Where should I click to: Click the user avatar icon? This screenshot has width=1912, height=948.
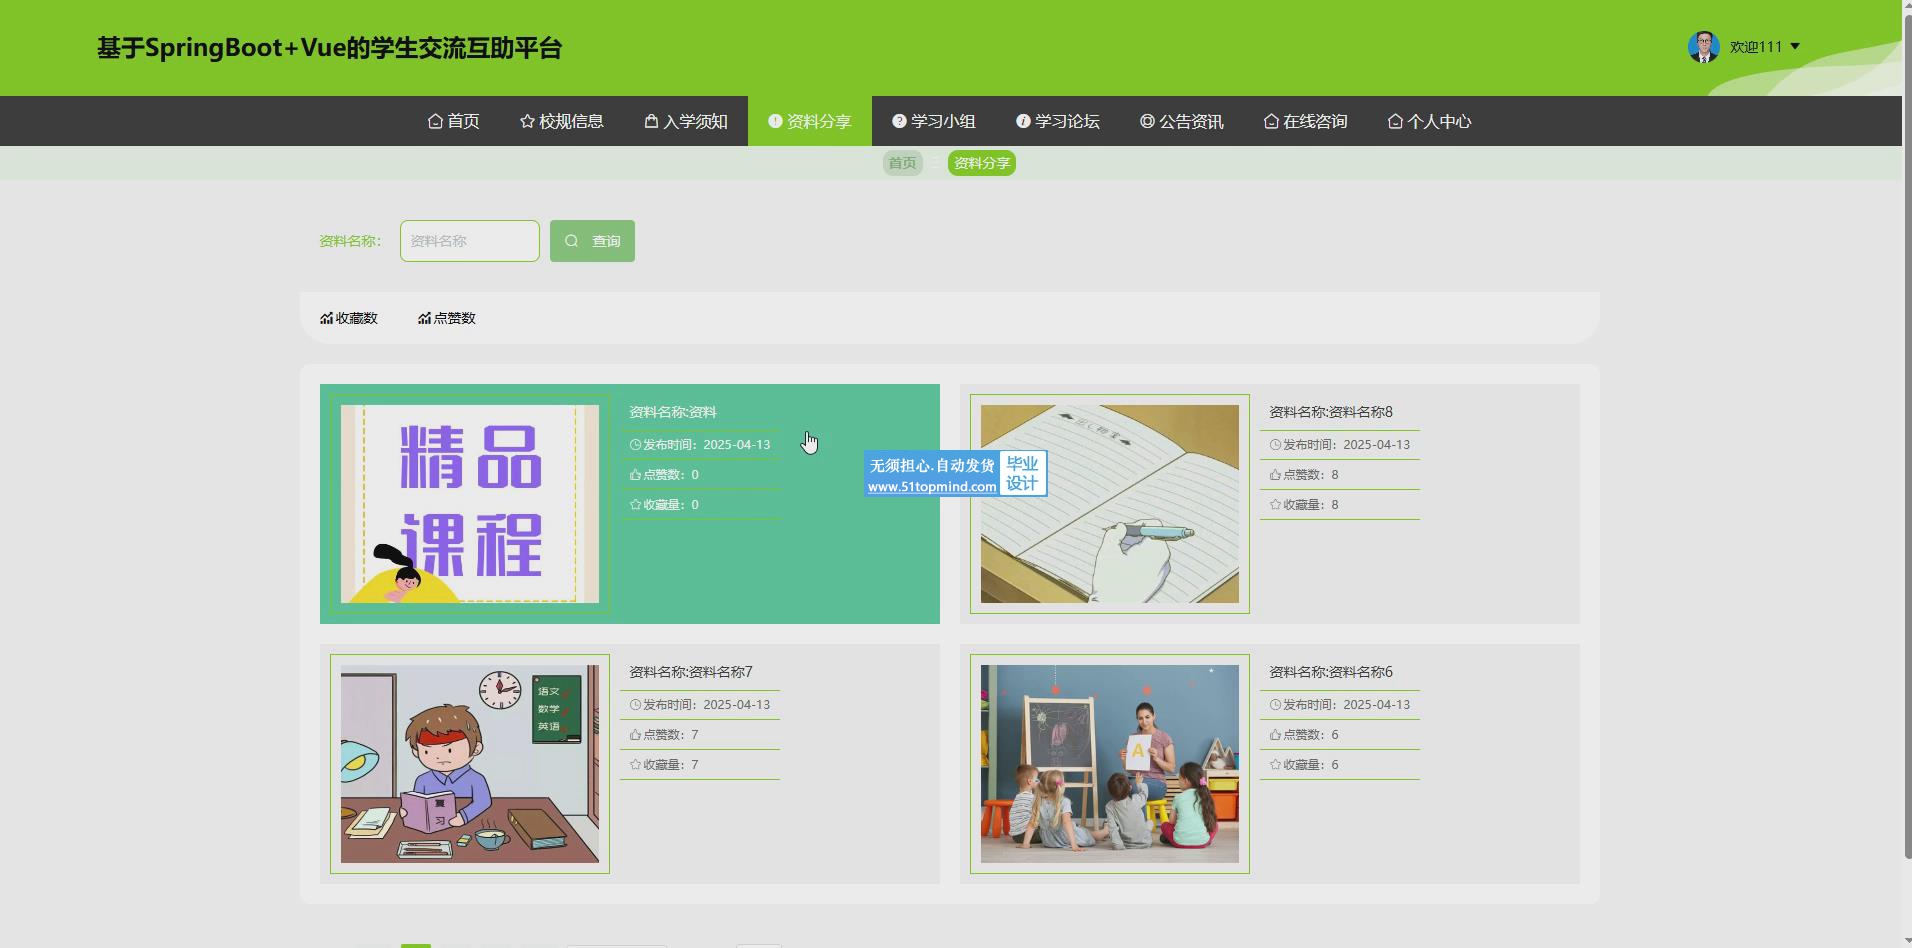pyautogui.click(x=1703, y=47)
